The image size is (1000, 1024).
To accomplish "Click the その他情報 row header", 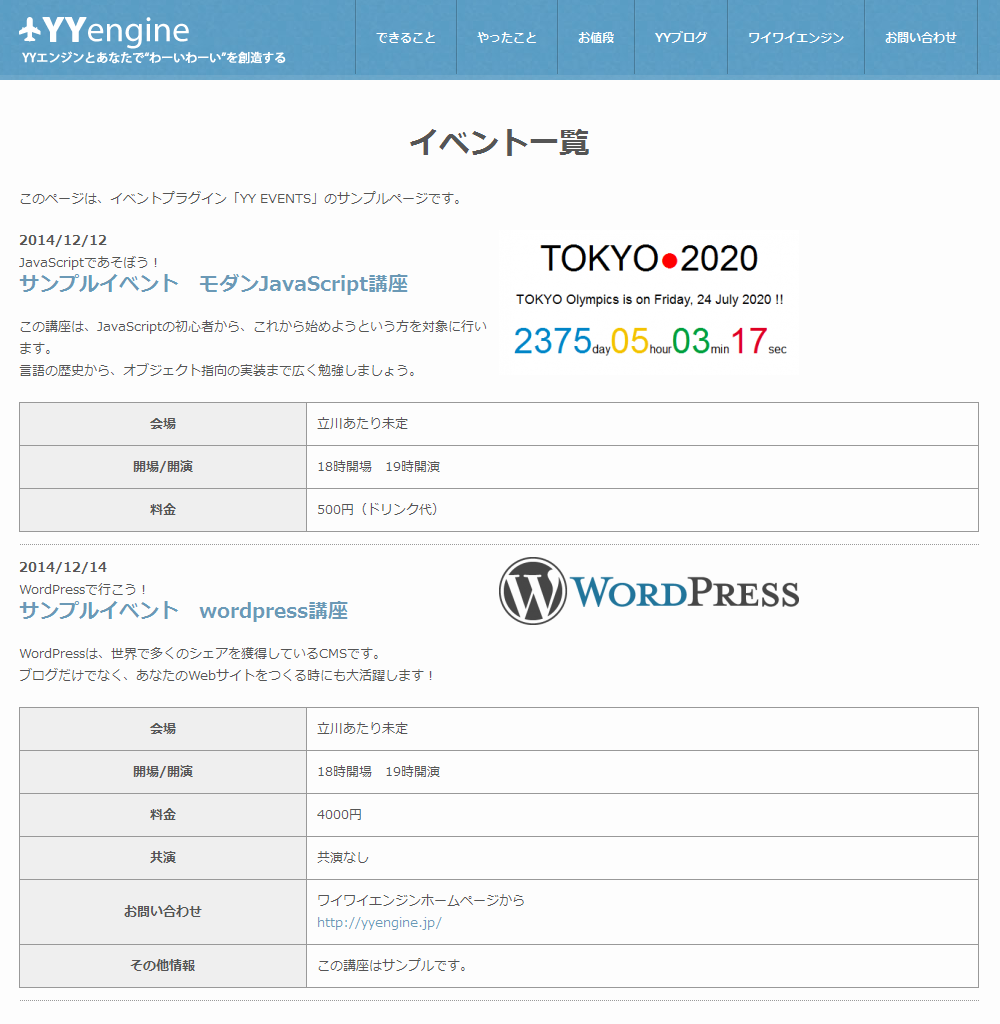I will [x=163, y=965].
